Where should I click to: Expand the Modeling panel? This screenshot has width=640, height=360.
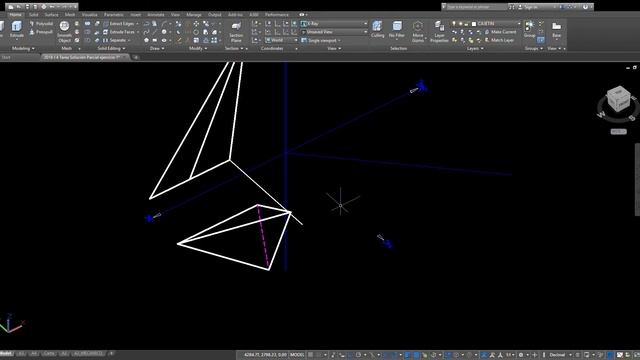pos(23,49)
